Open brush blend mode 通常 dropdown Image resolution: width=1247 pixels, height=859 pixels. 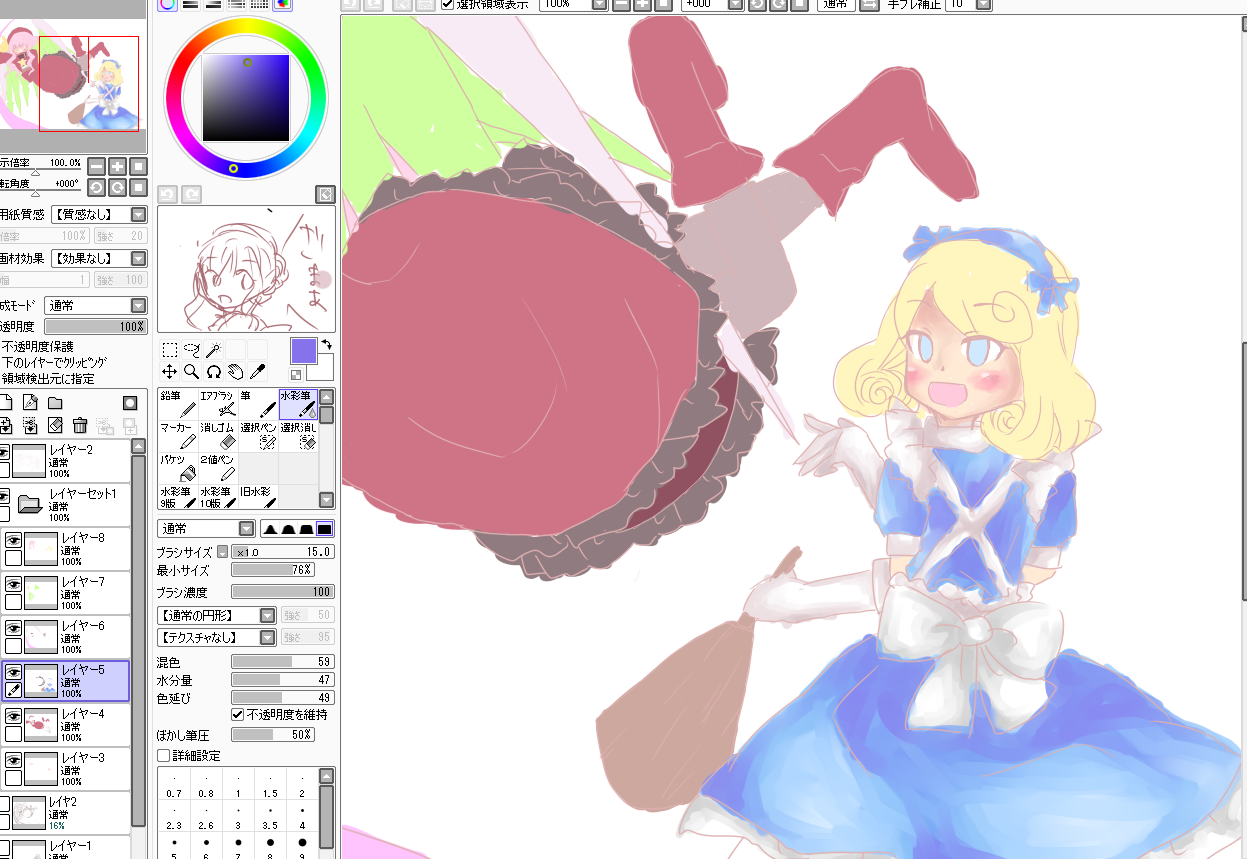206,529
